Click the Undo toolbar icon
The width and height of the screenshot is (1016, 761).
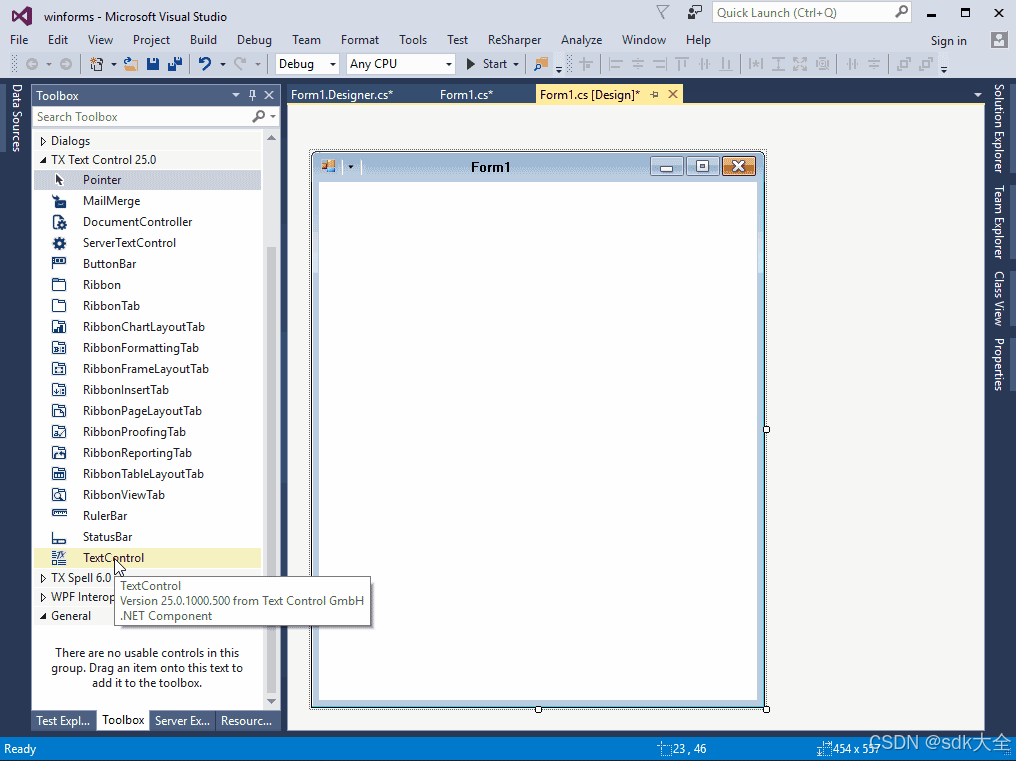(204, 63)
